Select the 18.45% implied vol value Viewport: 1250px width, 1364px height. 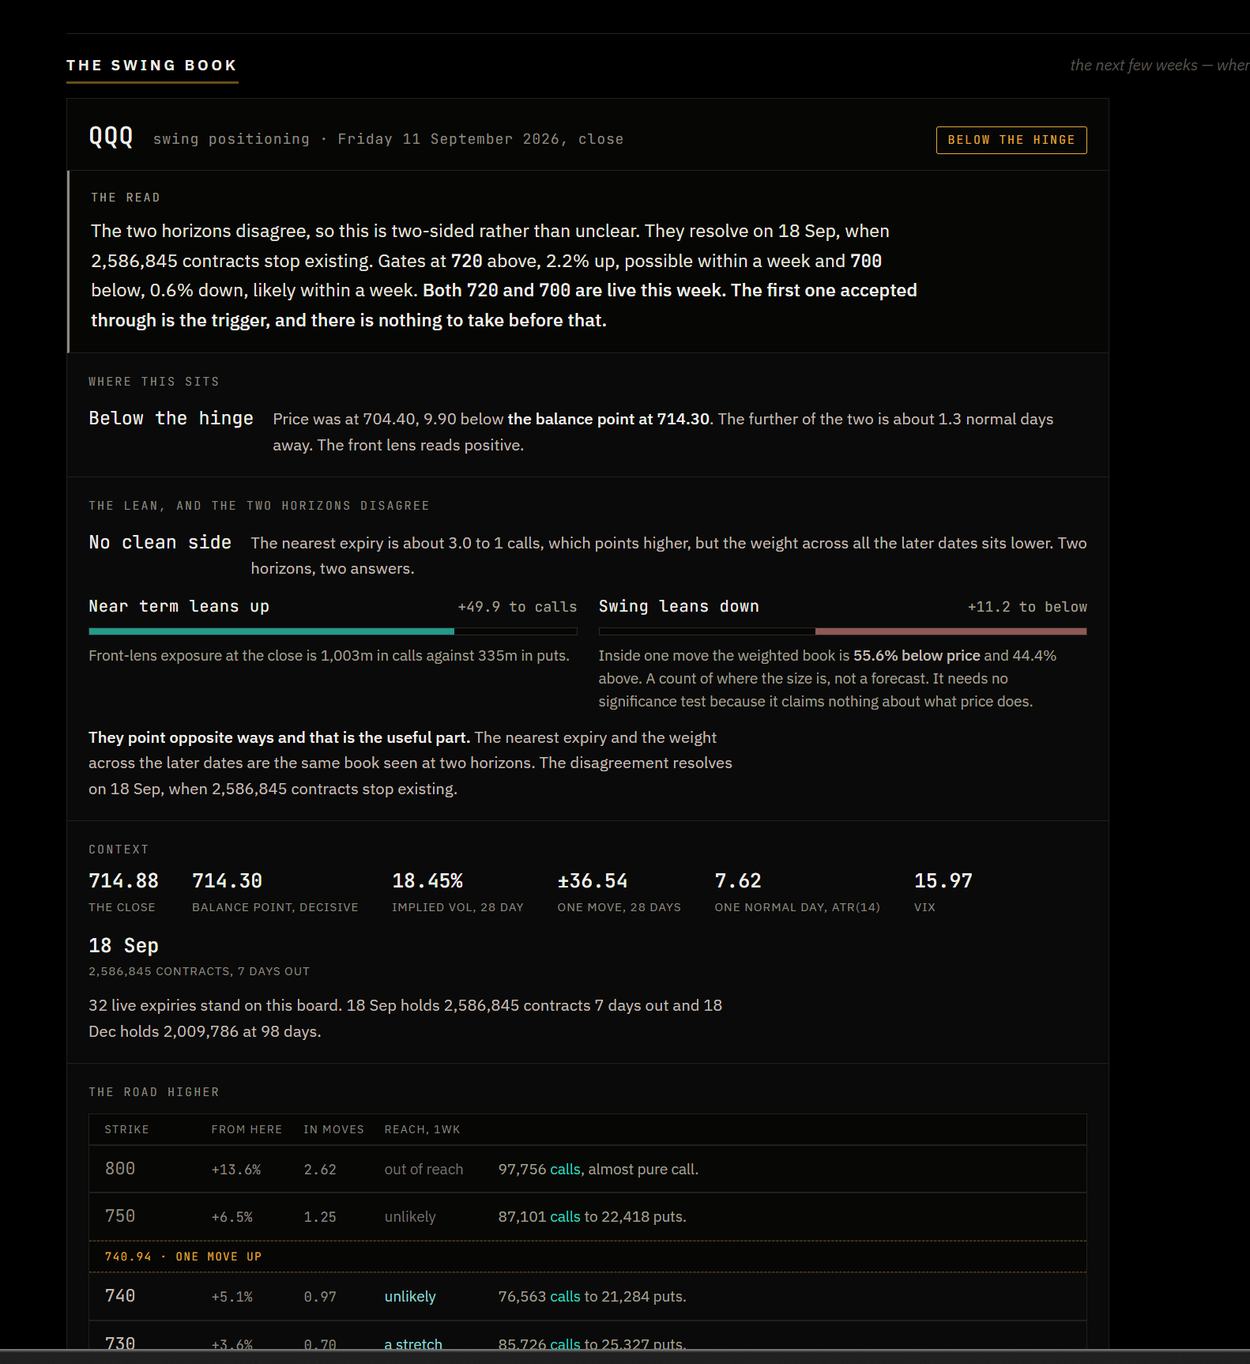[427, 881]
